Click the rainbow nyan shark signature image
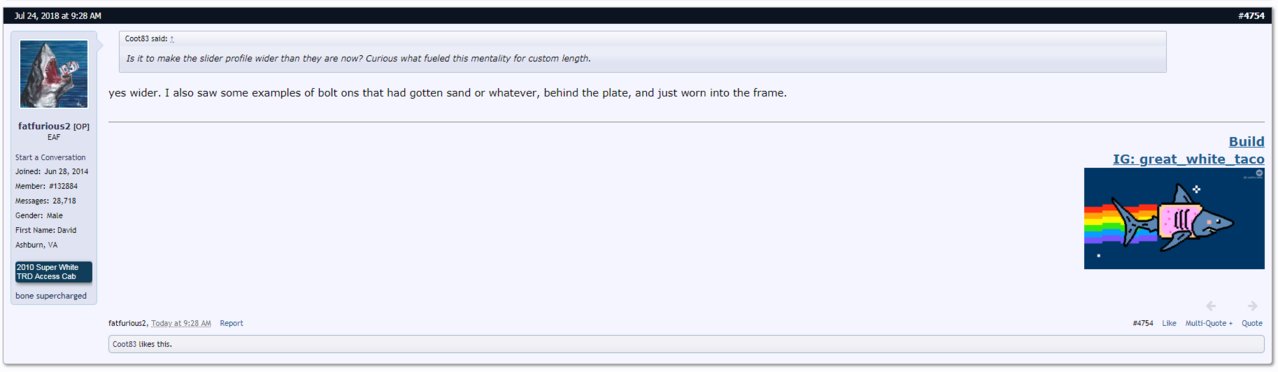The height and width of the screenshot is (372, 1278). [1174, 218]
